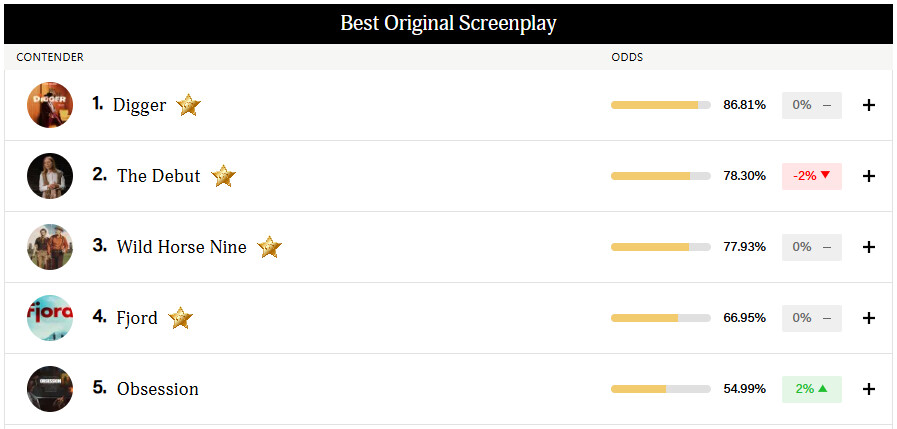Expand Obsession details using plus icon

tap(868, 389)
